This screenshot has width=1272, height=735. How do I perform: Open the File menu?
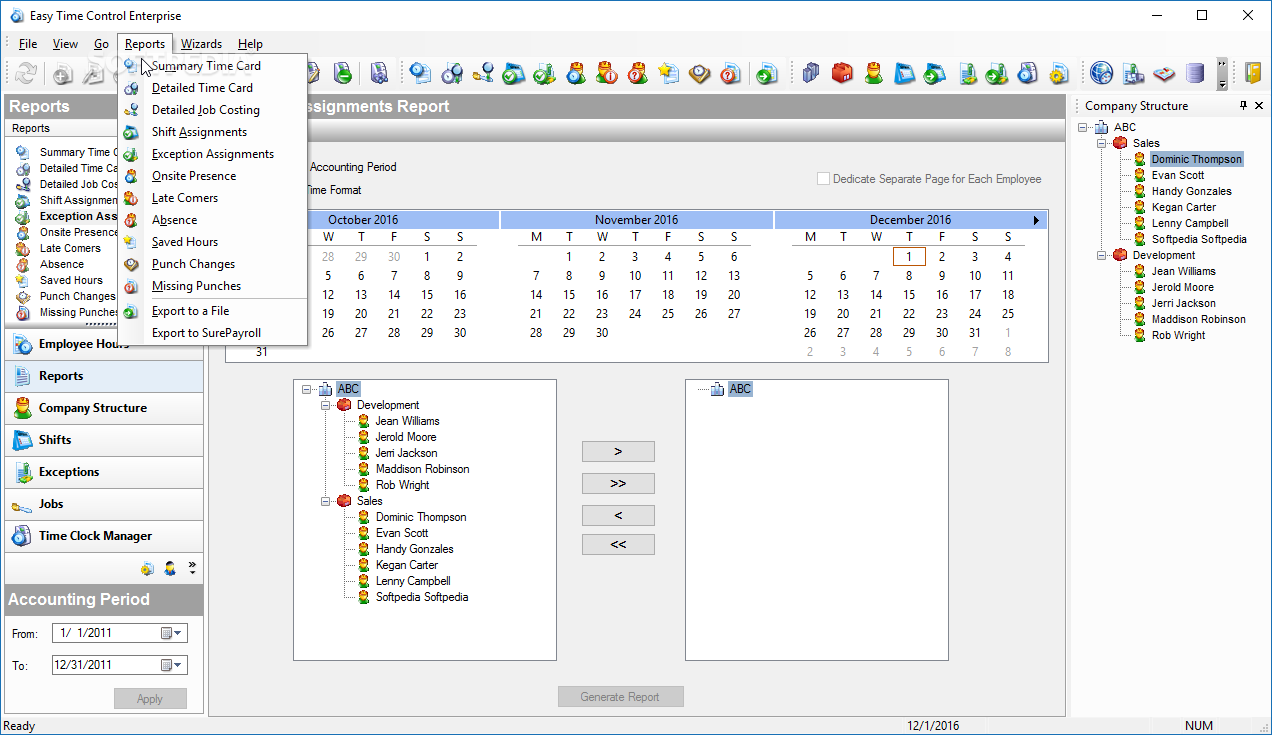[28, 44]
